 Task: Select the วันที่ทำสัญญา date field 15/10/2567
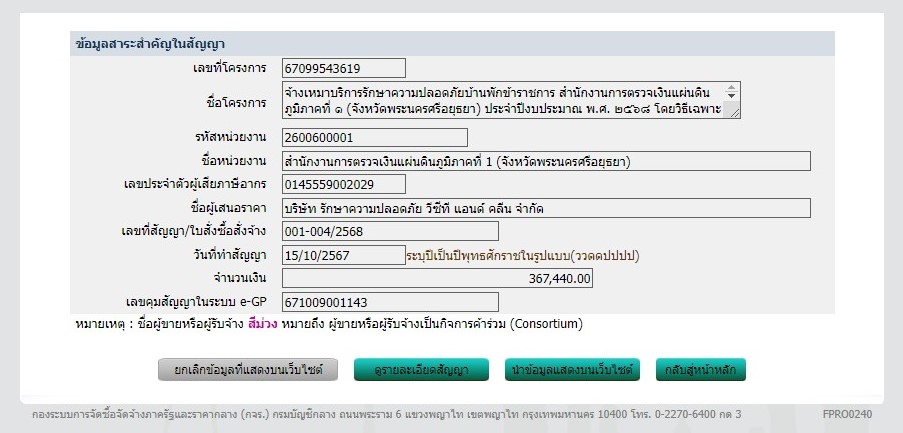coord(343,255)
